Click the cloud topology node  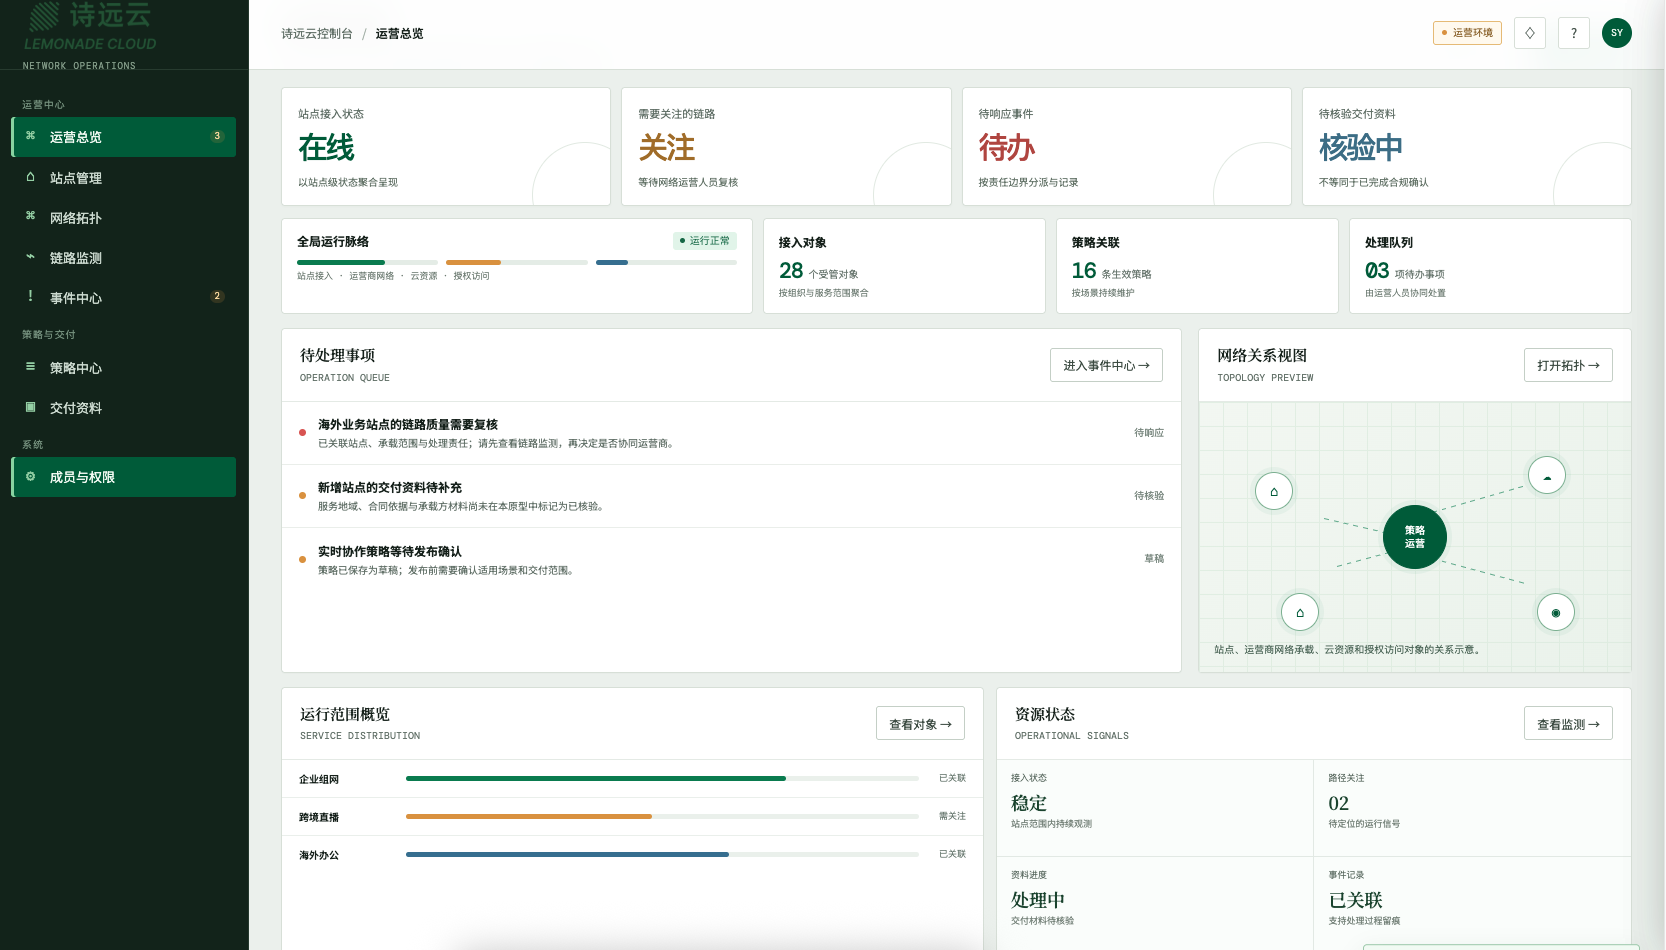(1547, 476)
